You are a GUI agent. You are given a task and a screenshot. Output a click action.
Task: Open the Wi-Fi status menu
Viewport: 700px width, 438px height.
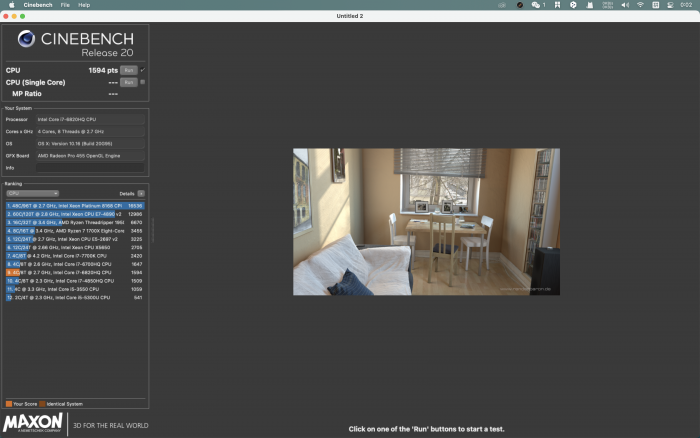click(640, 5)
